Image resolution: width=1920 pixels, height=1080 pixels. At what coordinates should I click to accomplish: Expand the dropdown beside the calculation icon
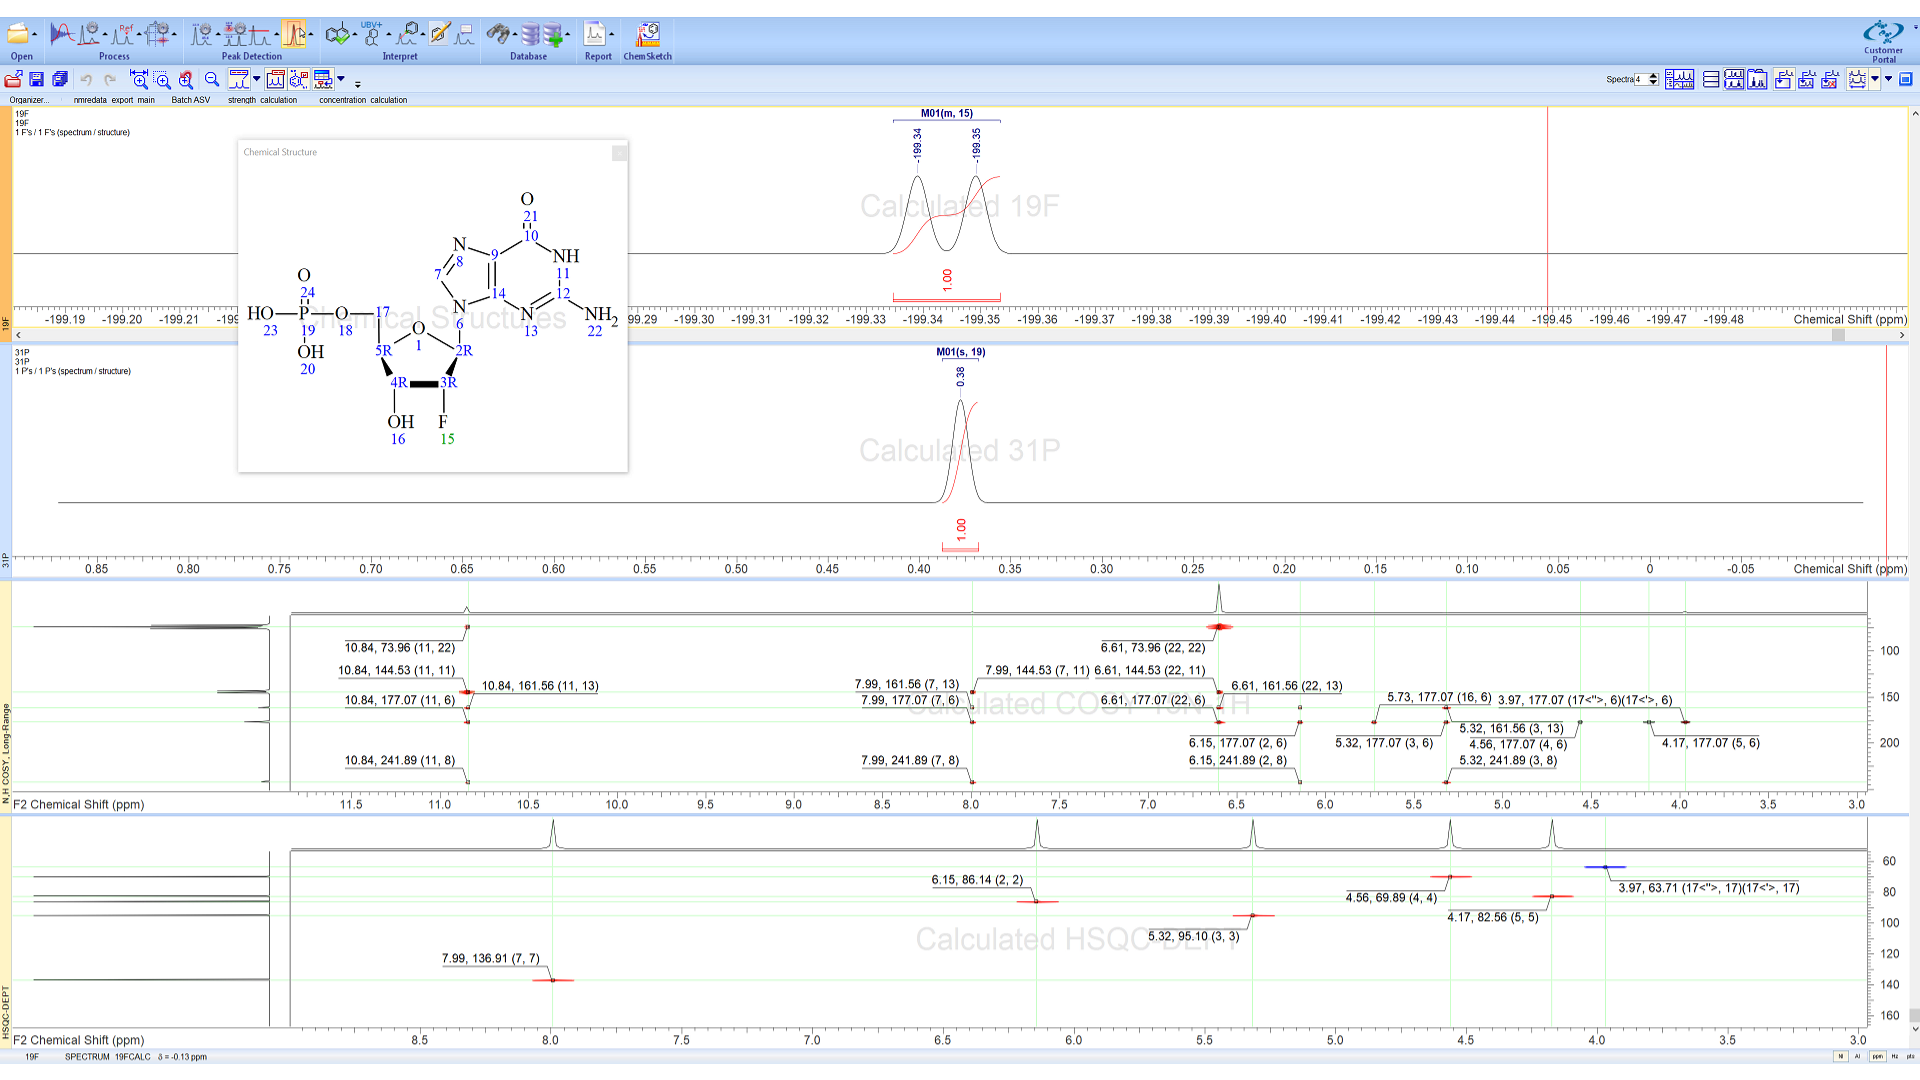pos(340,78)
